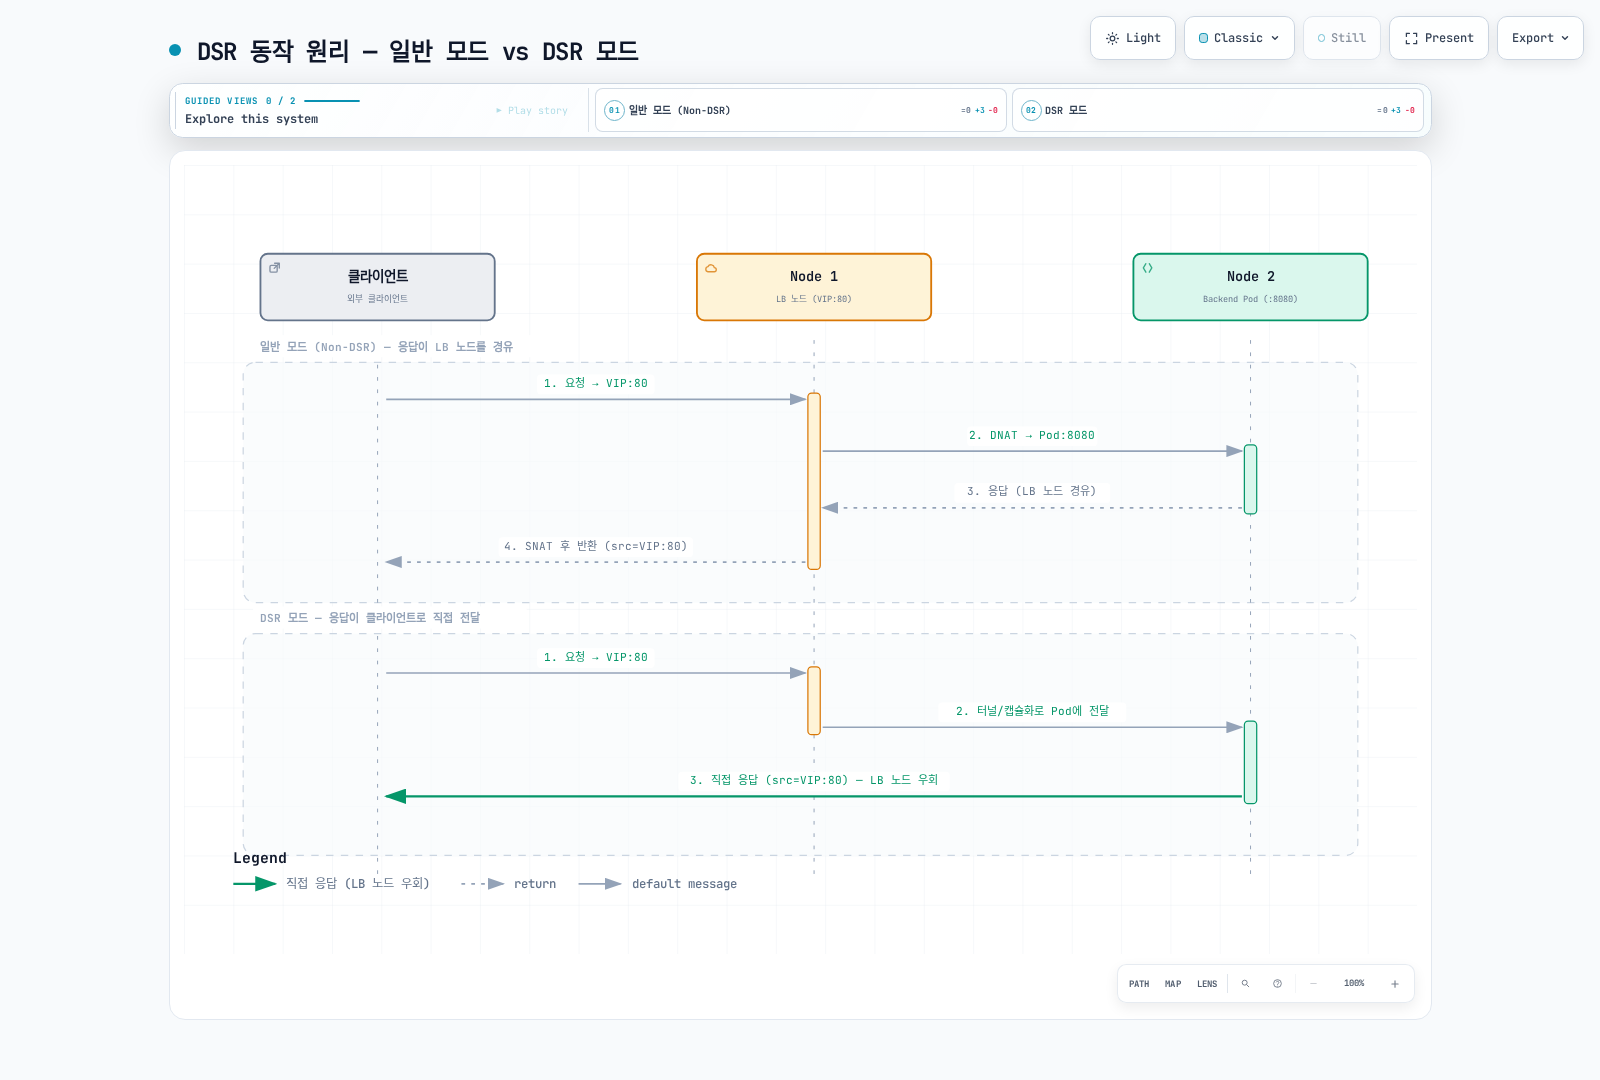Open the help question-mark icon

(x=1277, y=984)
